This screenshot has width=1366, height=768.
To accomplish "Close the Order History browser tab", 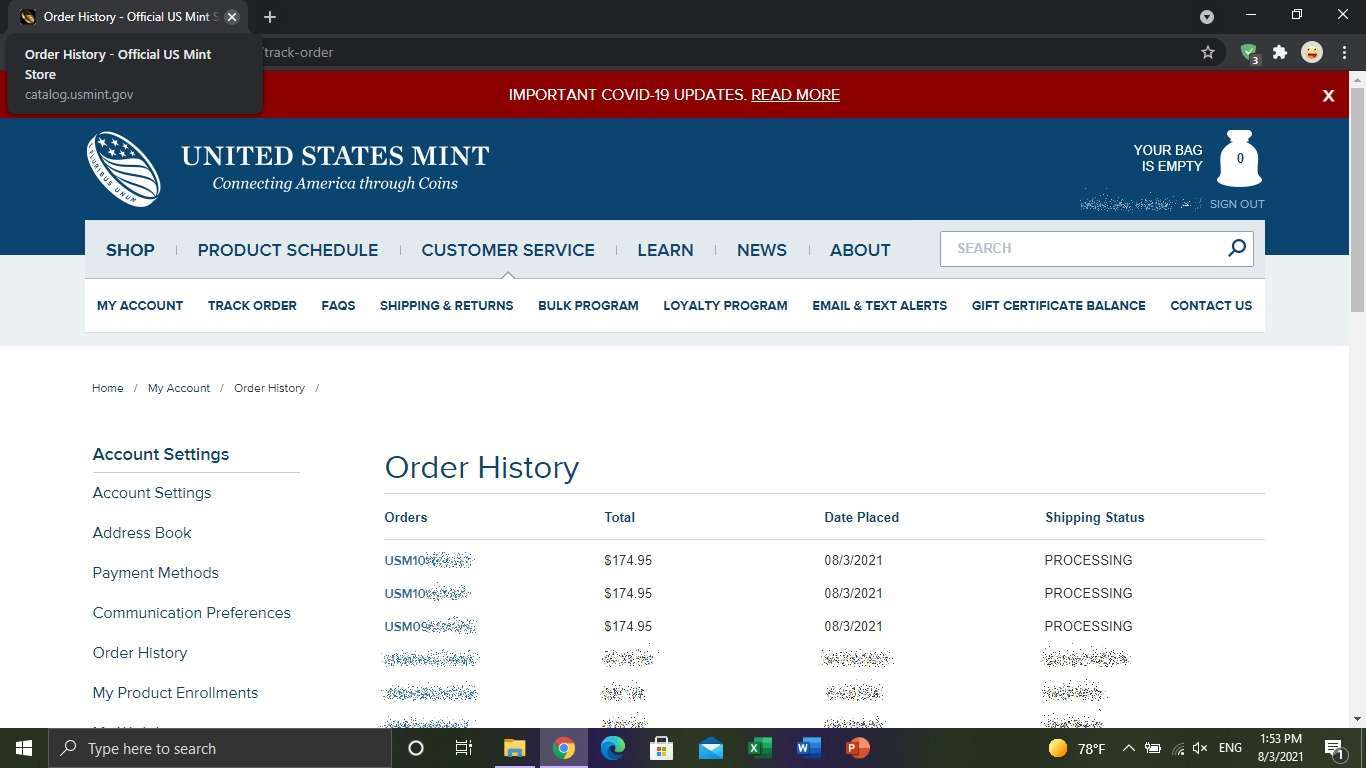I will click(232, 17).
